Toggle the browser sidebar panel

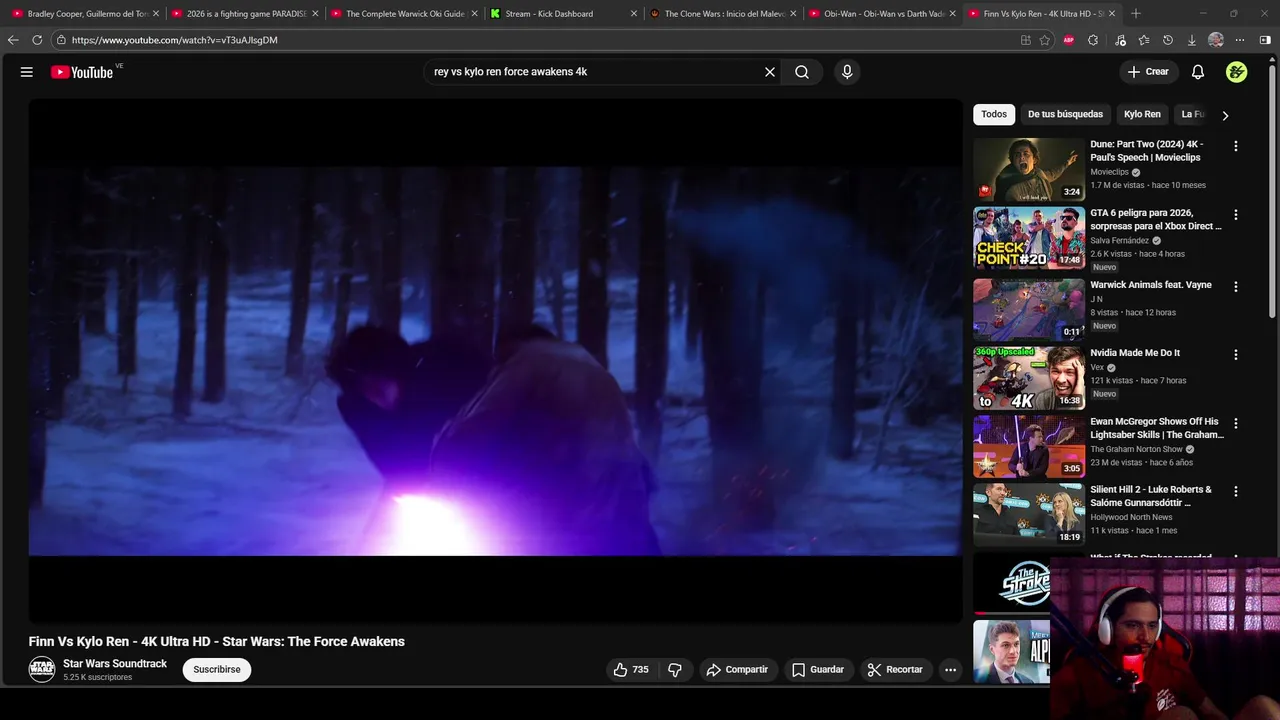coord(1266,40)
